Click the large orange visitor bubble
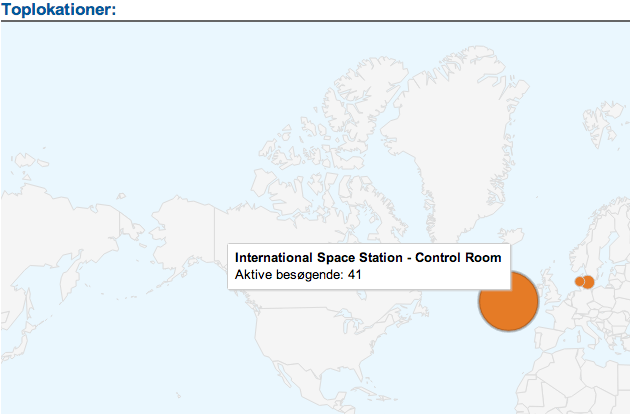 [x=509, y=301]
